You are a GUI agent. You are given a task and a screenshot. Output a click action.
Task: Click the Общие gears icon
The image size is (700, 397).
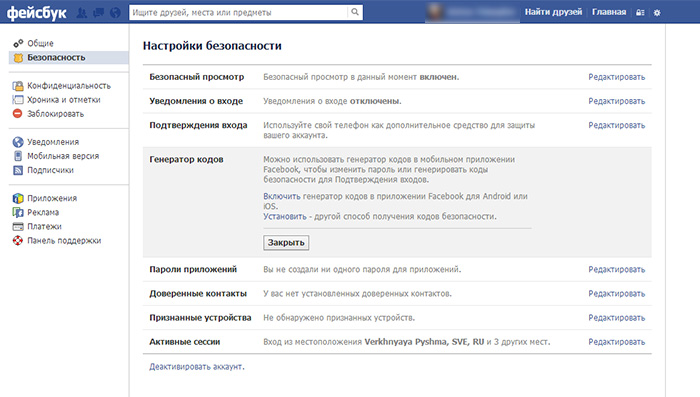point(18,43)
